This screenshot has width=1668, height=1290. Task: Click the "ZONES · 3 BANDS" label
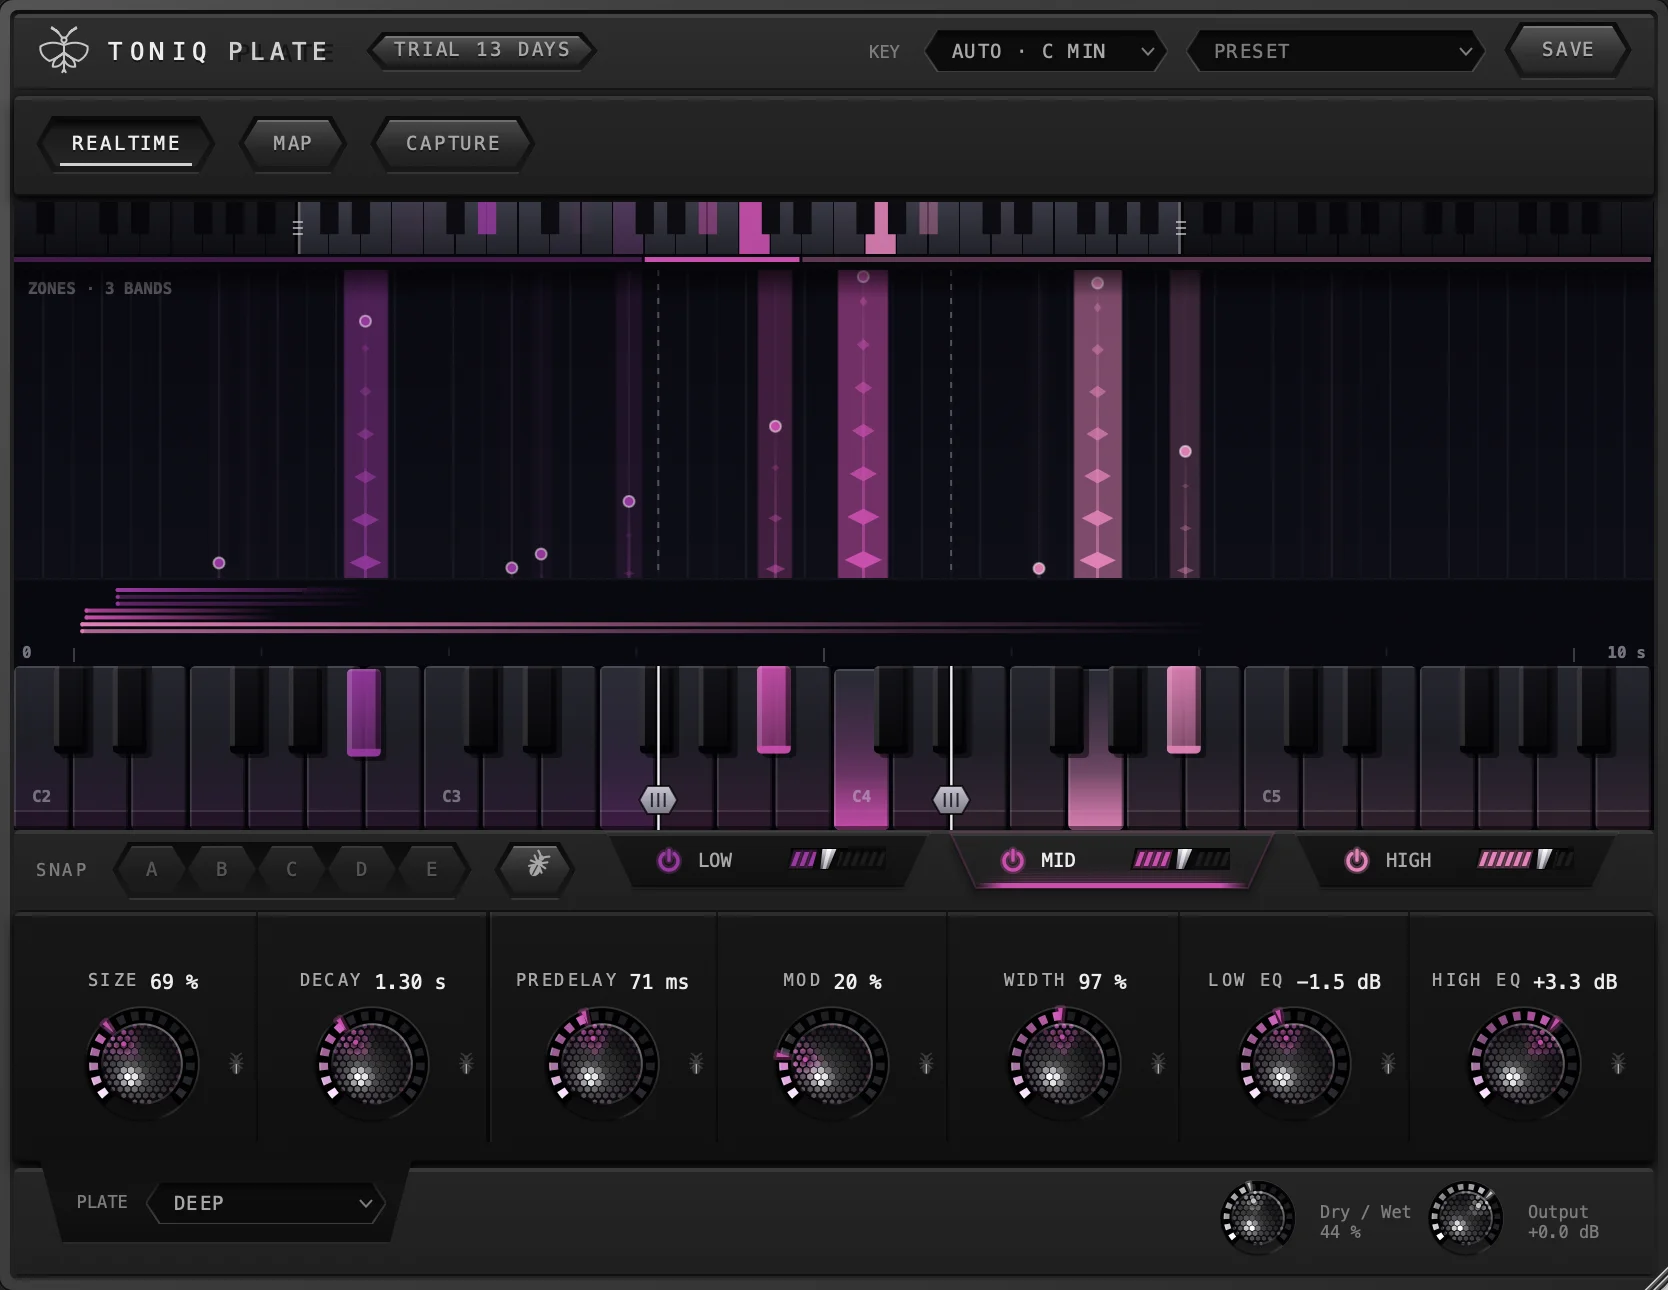coord(100,288)
